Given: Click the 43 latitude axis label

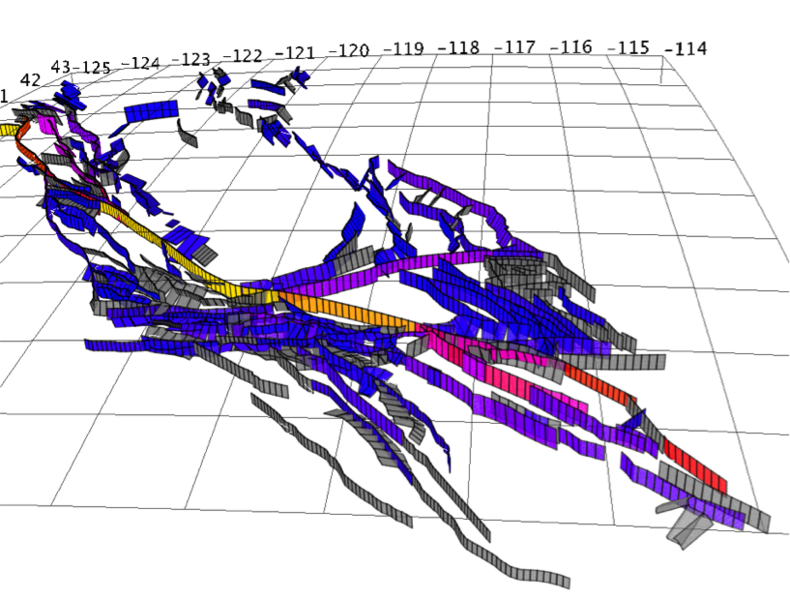Looking at the screenshot, I should coord(60,66).
